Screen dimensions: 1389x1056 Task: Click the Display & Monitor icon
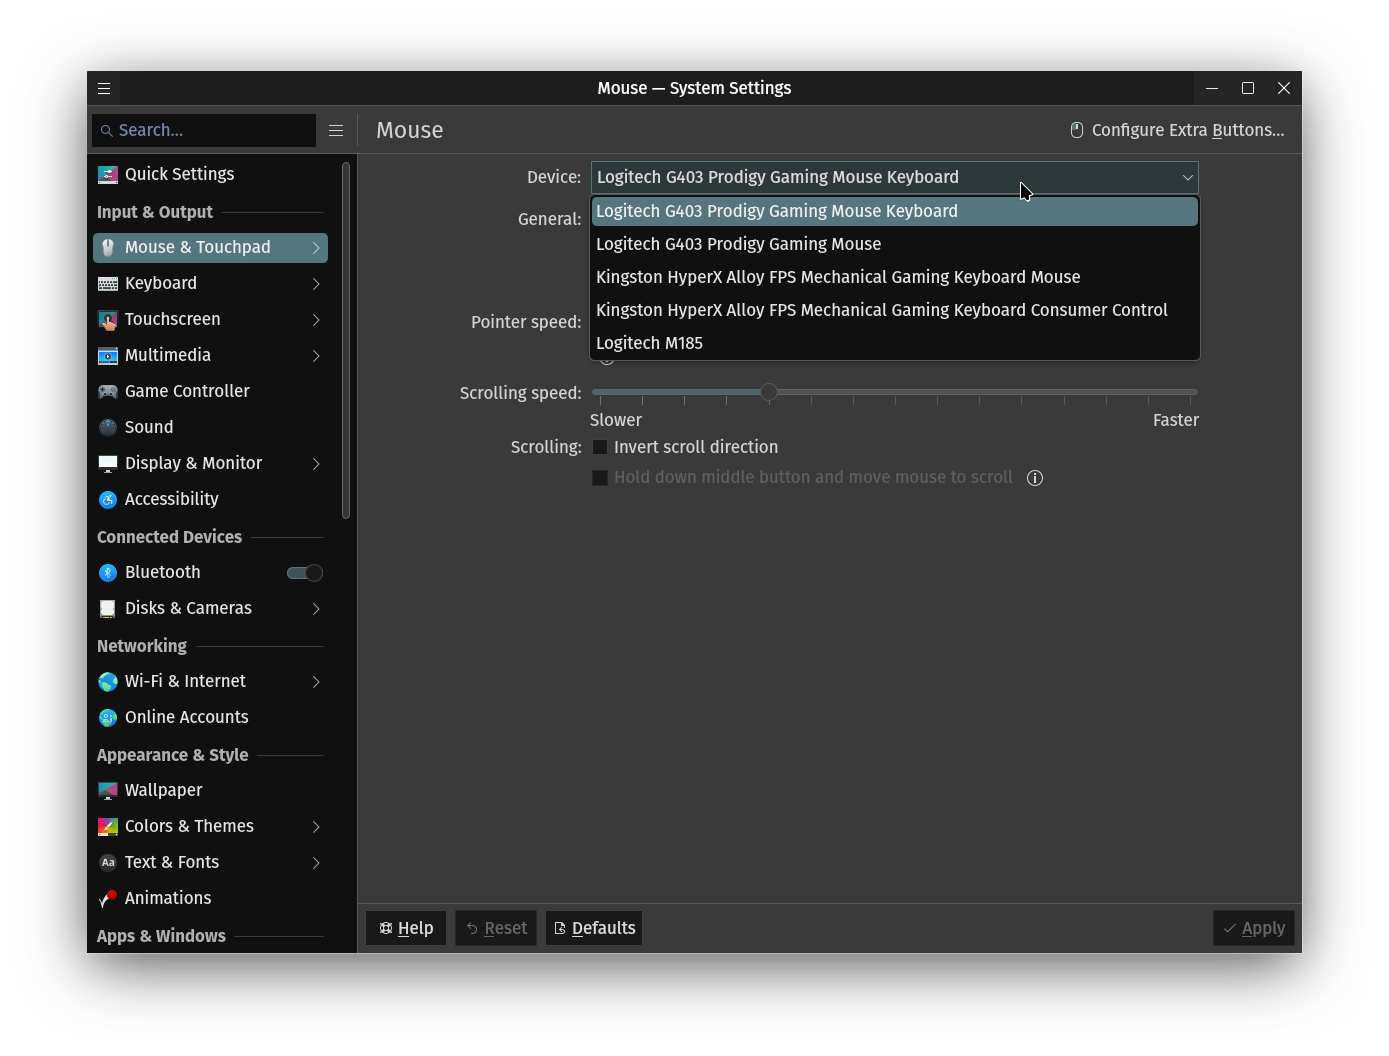click(x=108, y=464)
